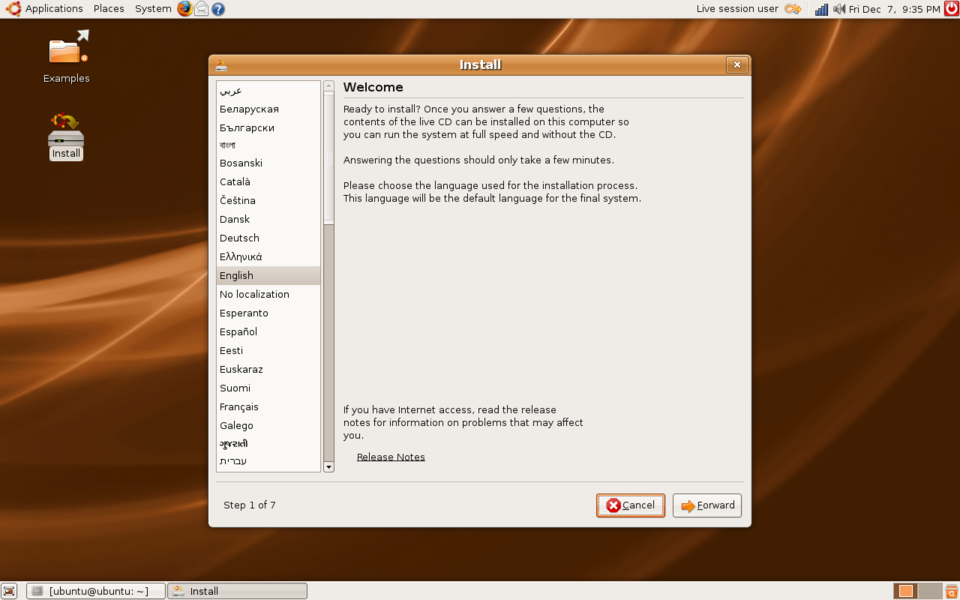The width and height of the screenshot is (960, 600).
Task: Select No localization in the list
Action: (268, 294)
